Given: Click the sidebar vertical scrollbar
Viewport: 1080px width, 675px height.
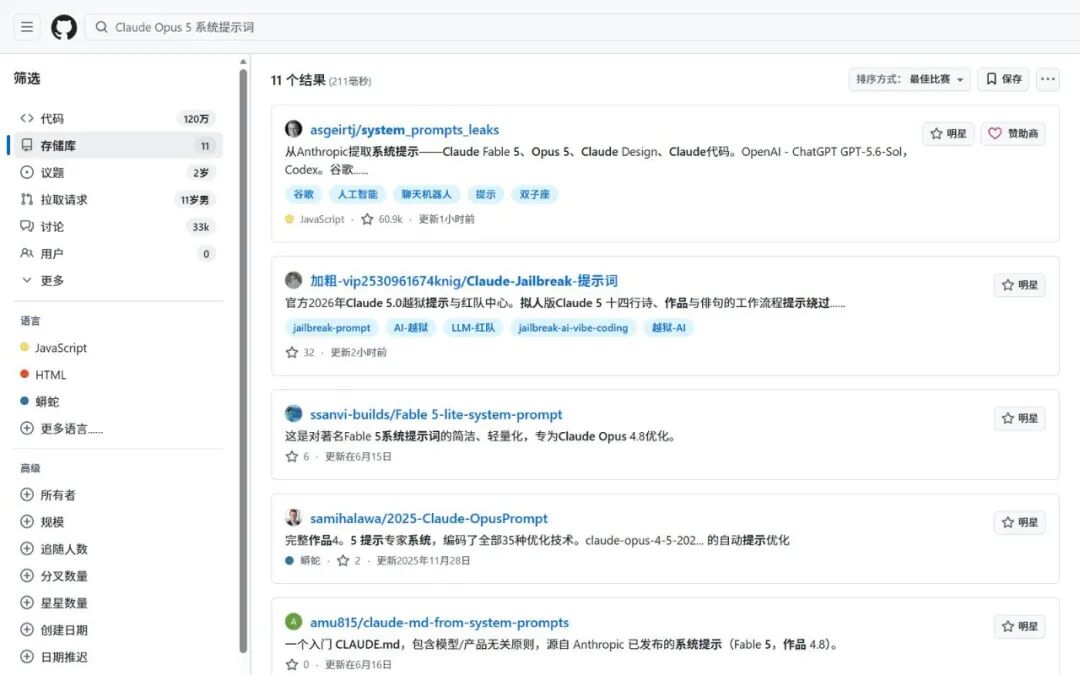Looking at the screenshot, I should (x=242, y=360).
